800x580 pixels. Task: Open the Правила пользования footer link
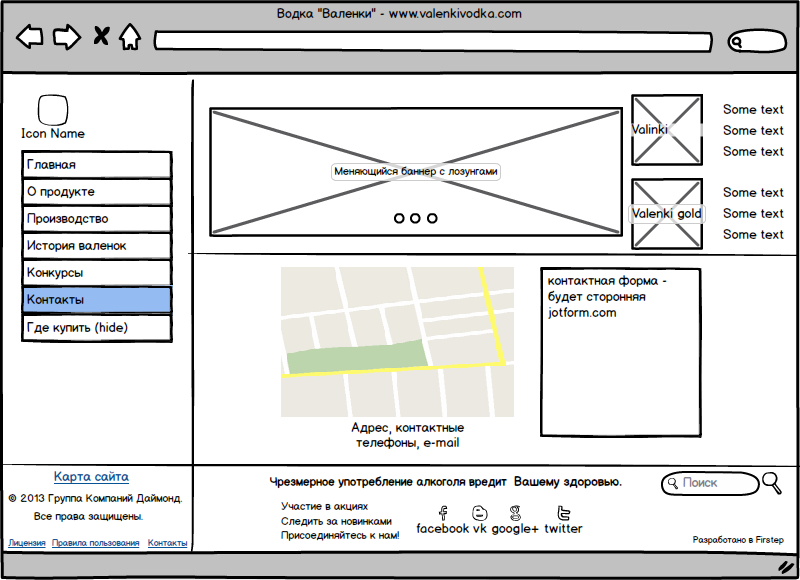pos(96,543)
